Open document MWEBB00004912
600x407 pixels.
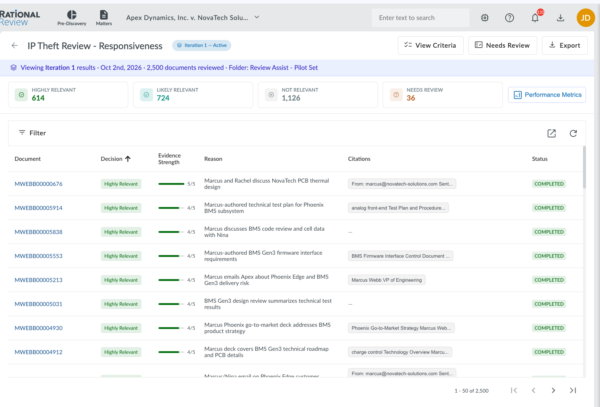pos(38,352)
